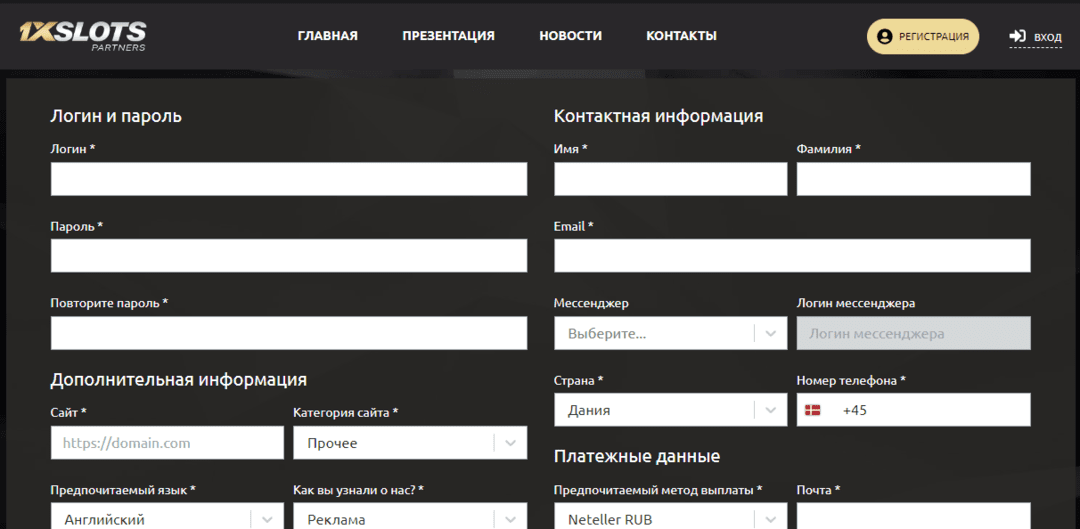Click the Сайт field with https://domain.com placeholder
This screenshot has height=529, width=1080.
(x=167, y=443)
